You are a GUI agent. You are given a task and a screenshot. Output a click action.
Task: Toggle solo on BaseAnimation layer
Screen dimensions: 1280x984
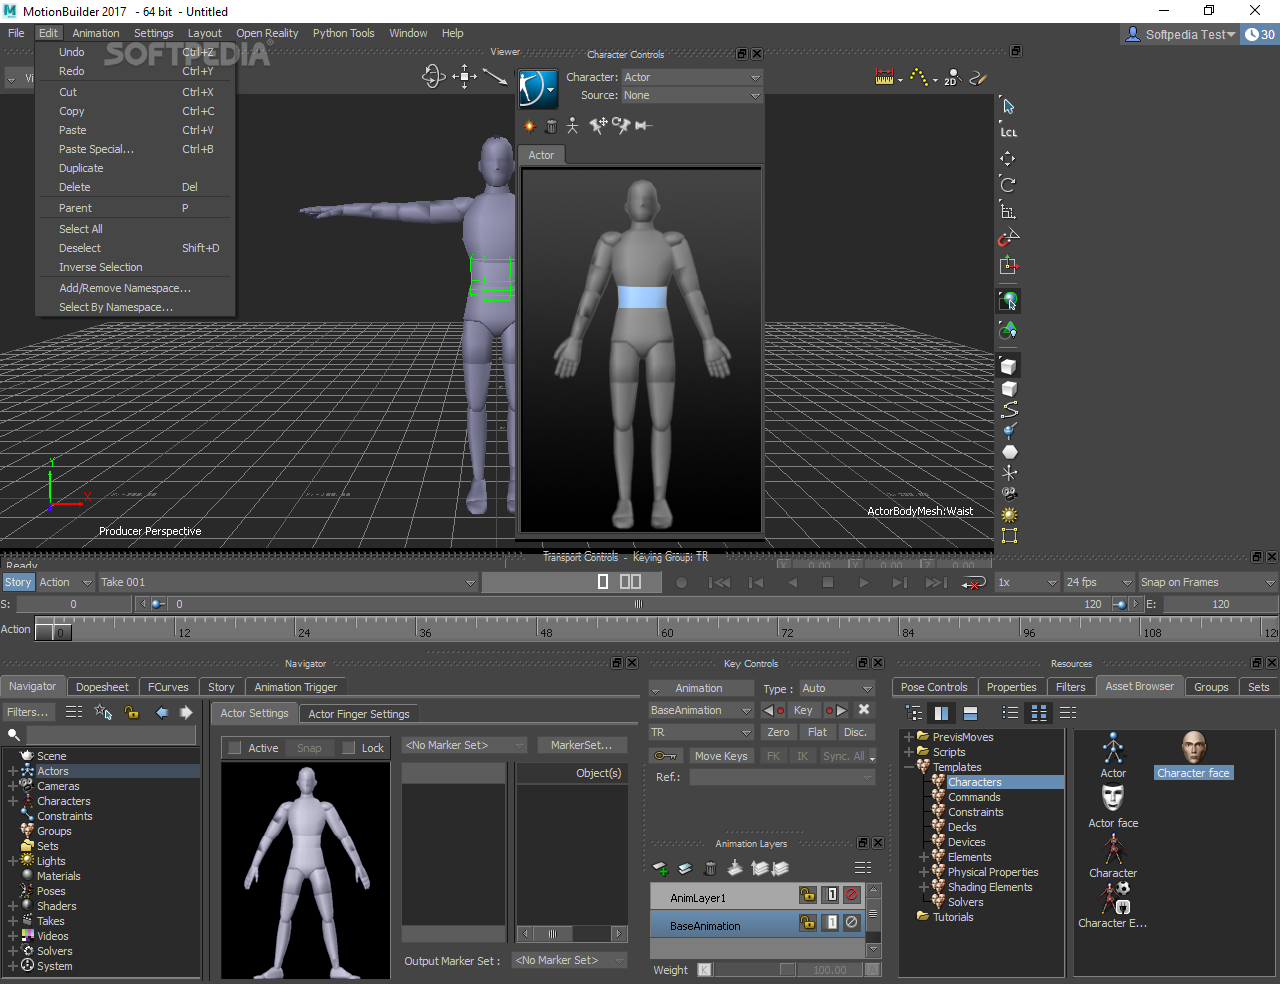click(831, 923)
